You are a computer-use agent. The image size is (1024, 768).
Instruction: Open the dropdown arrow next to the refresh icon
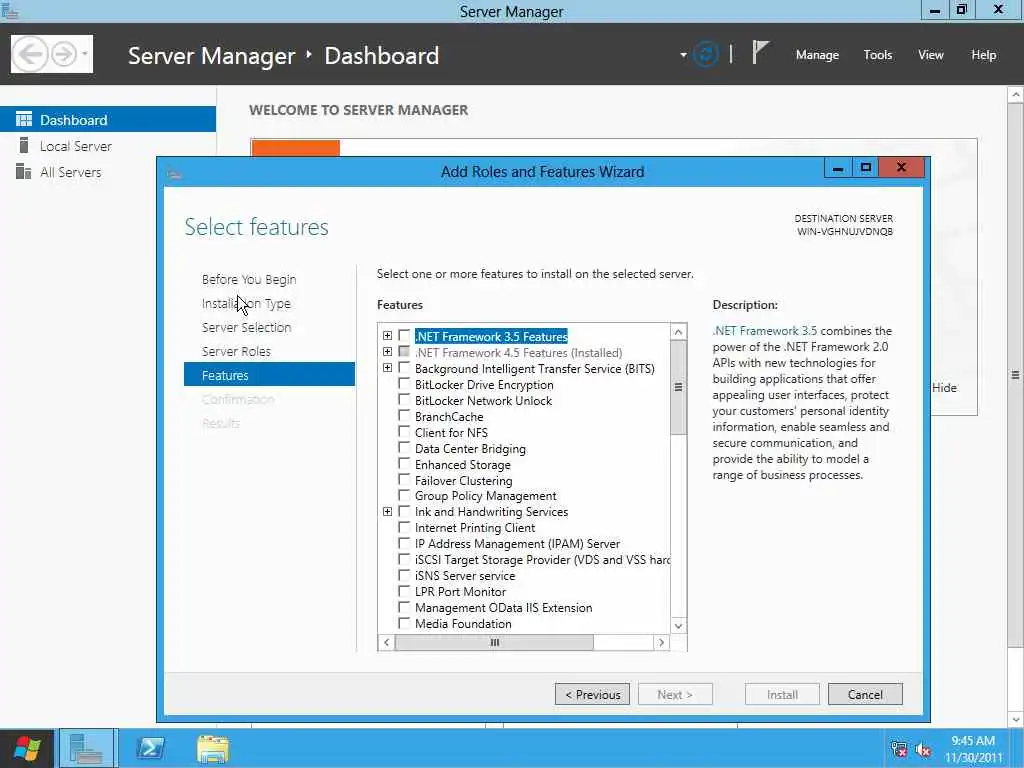point(683,55)
